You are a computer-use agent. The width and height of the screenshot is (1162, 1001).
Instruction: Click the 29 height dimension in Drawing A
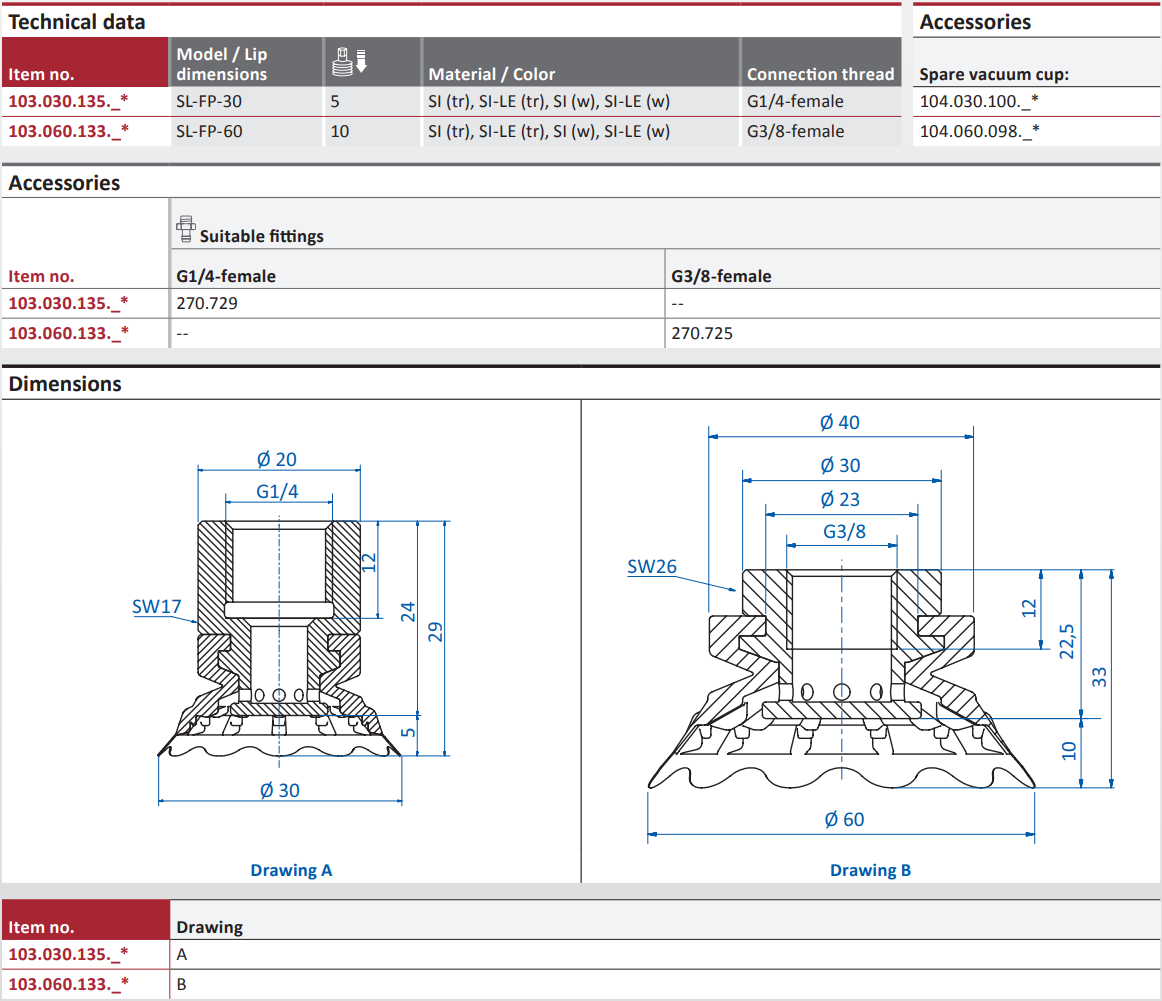tap(435, 632)
